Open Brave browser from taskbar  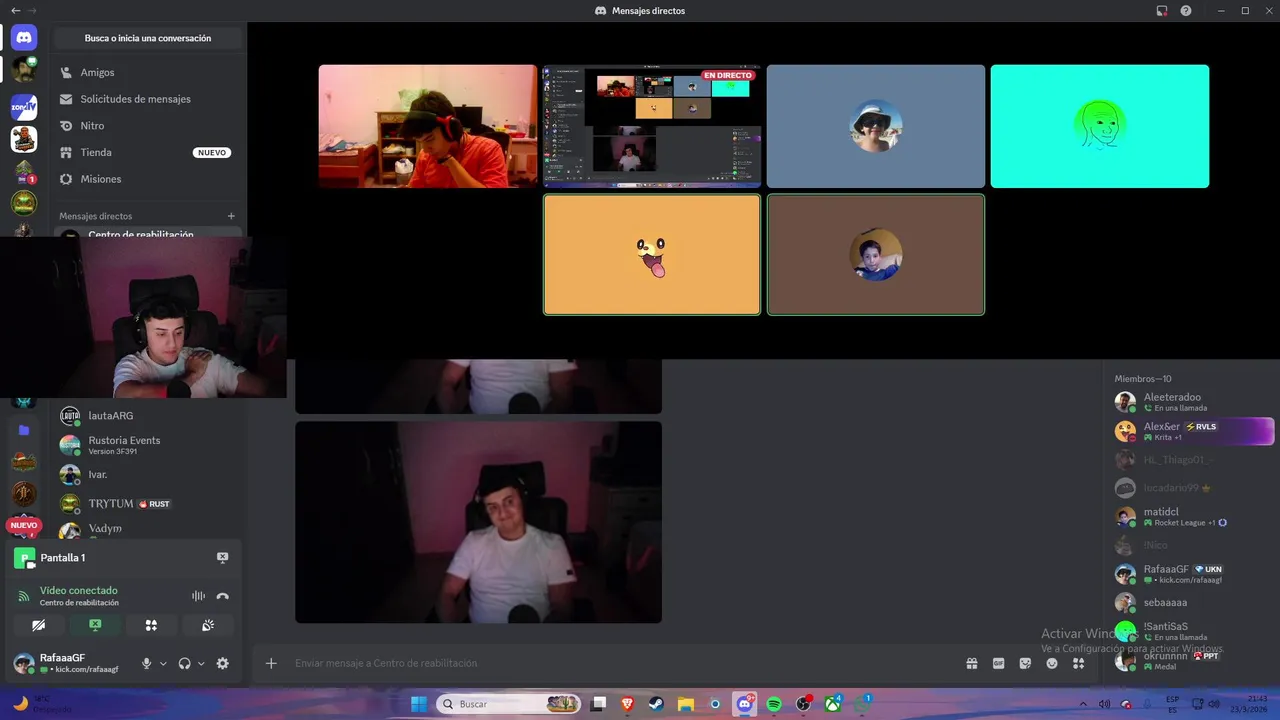click(x=627, y=704)
